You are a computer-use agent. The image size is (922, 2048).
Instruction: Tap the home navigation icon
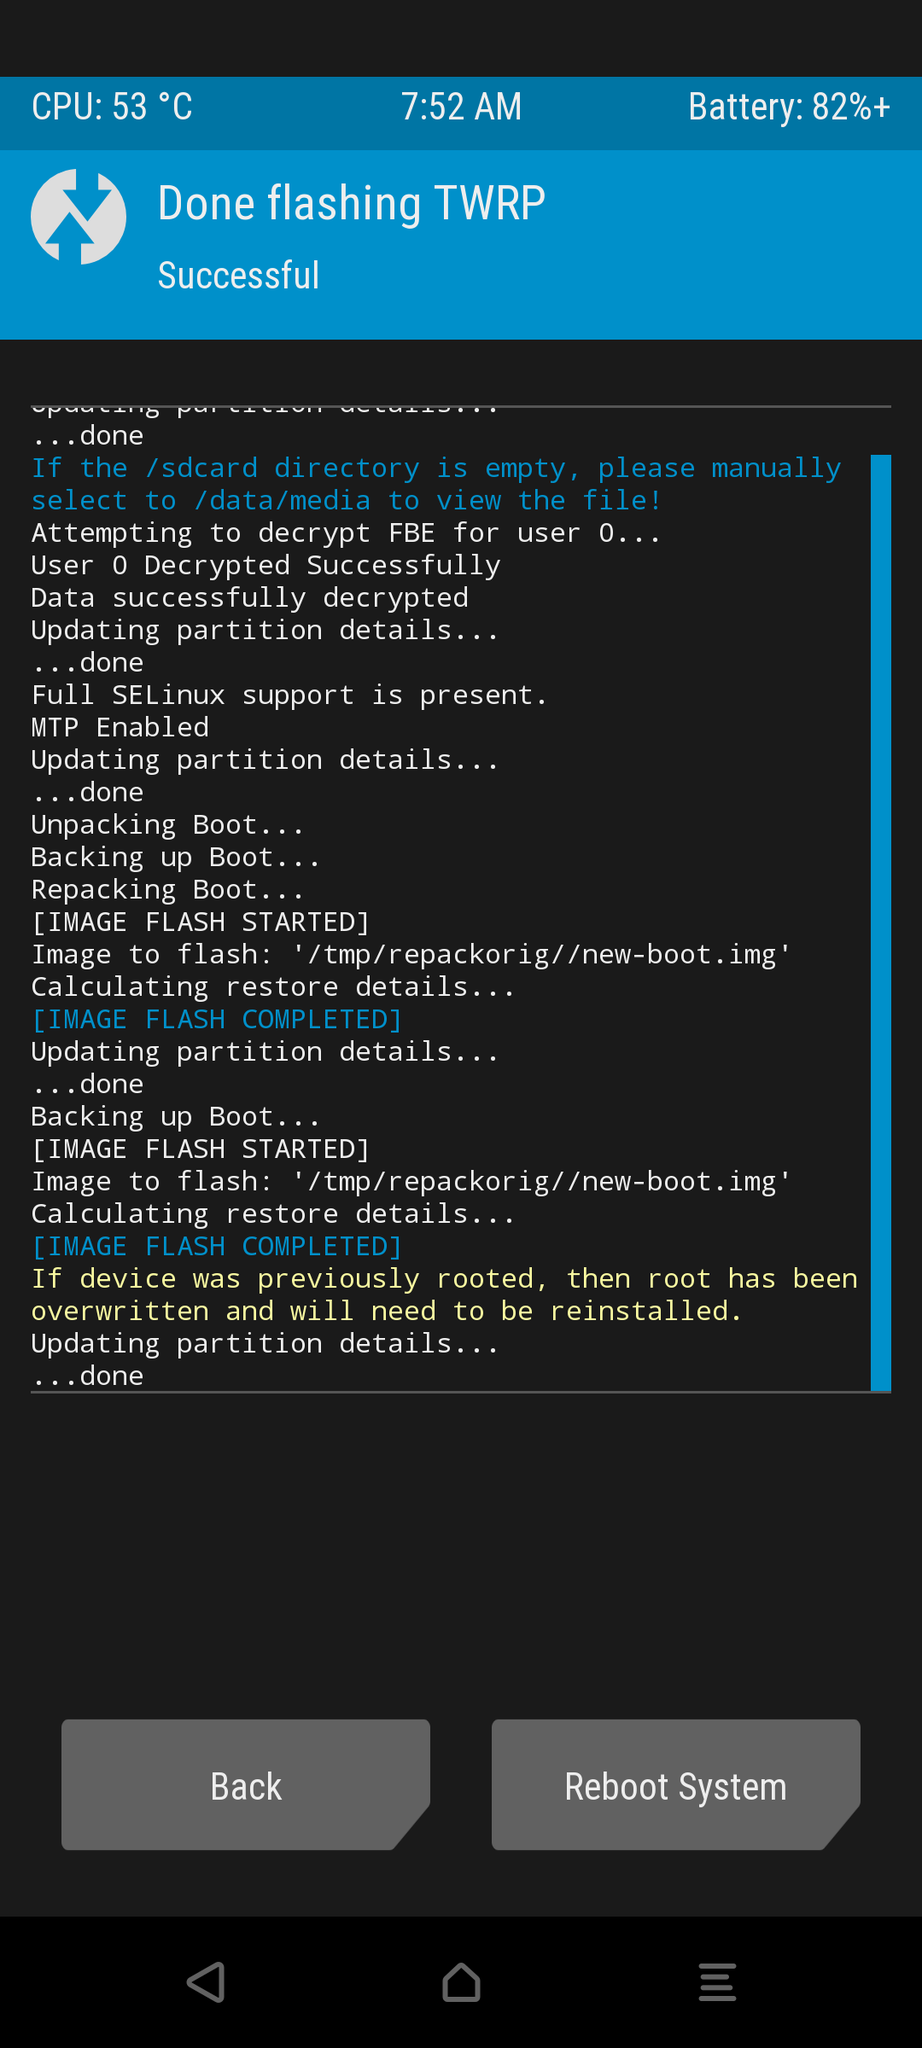point(461,1982)
